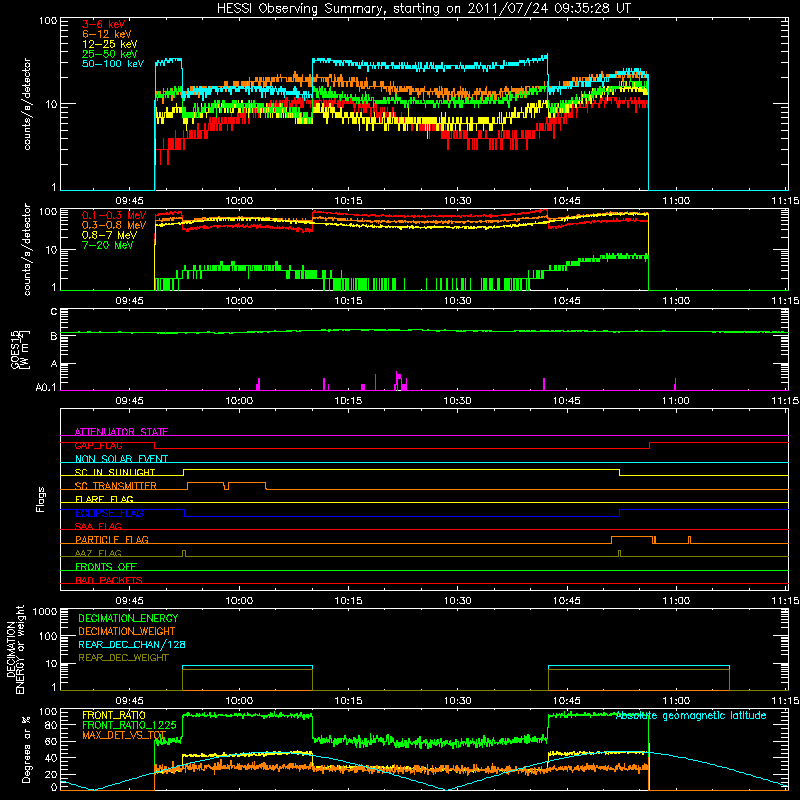Select the GAP_FLAG label
The image size is (800, 800).
(x=98, y=445)
